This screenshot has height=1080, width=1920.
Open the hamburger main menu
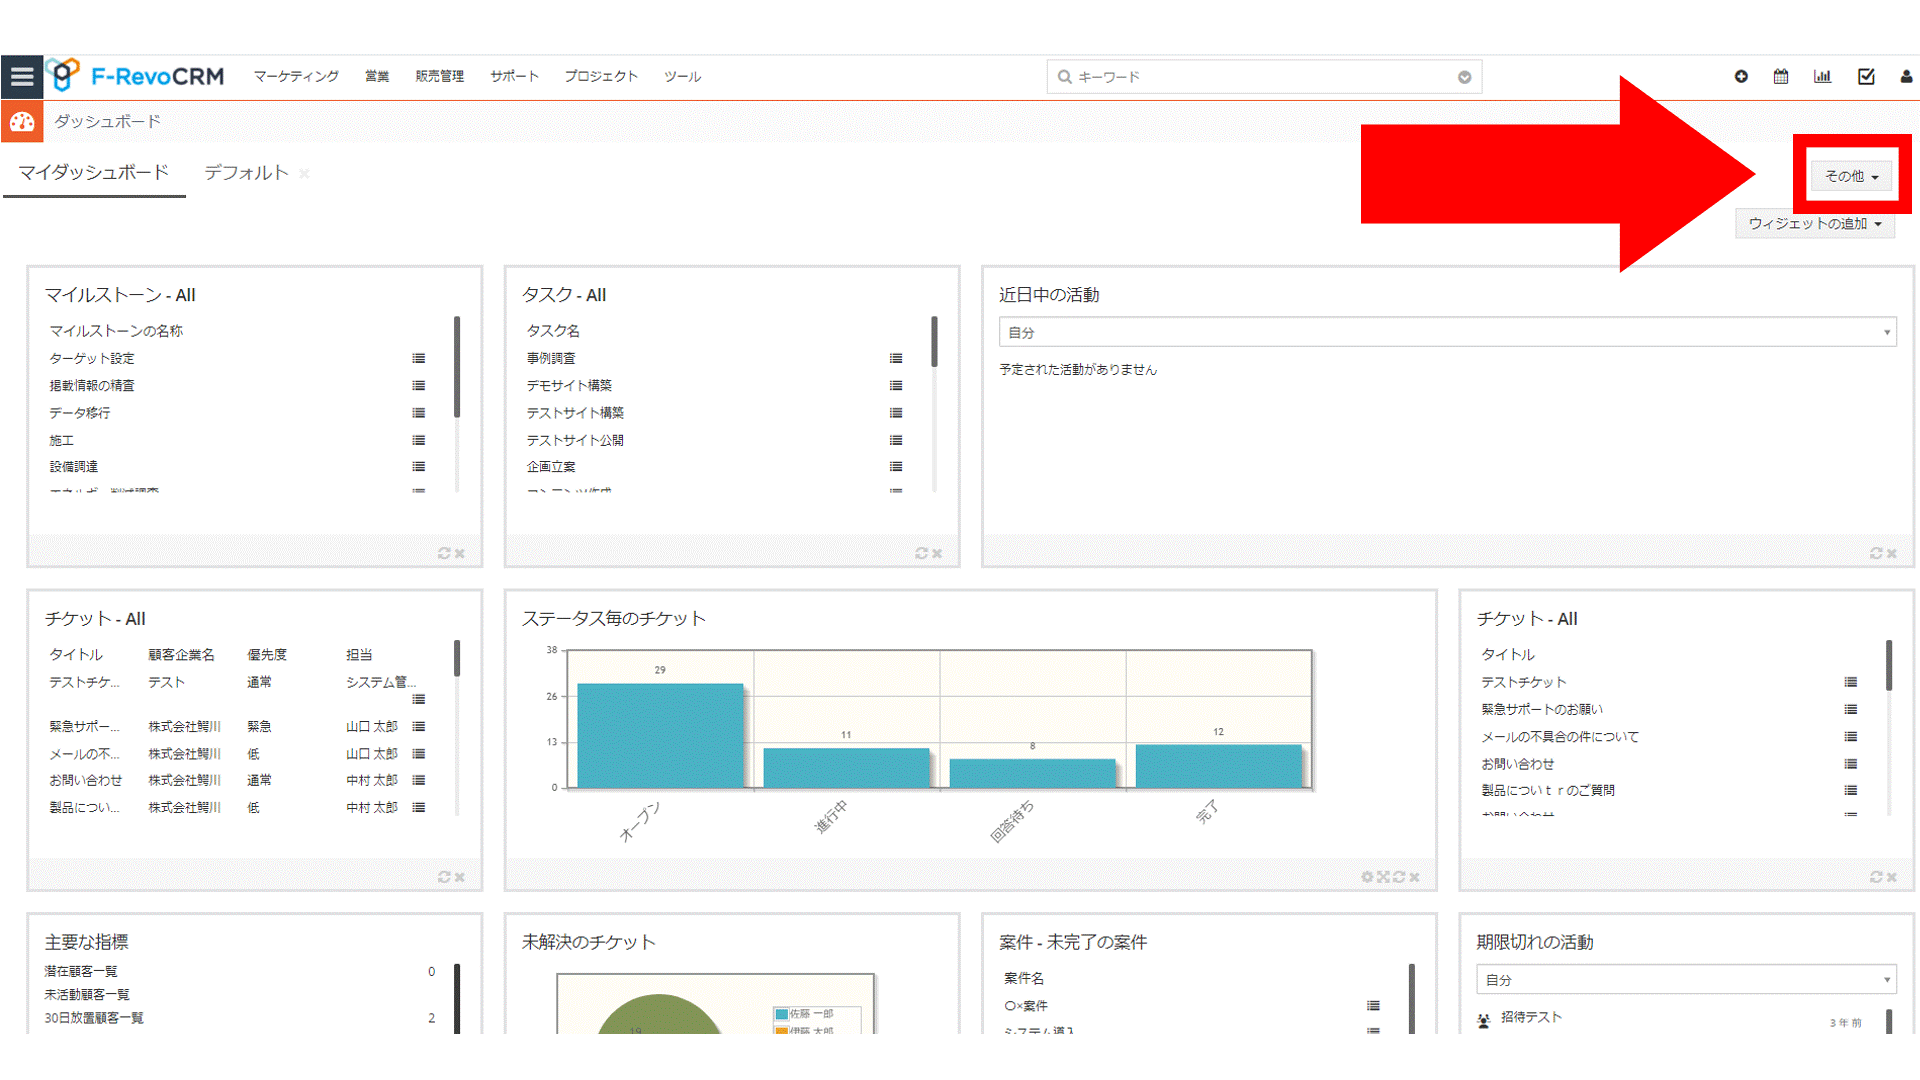pos(22,76)
